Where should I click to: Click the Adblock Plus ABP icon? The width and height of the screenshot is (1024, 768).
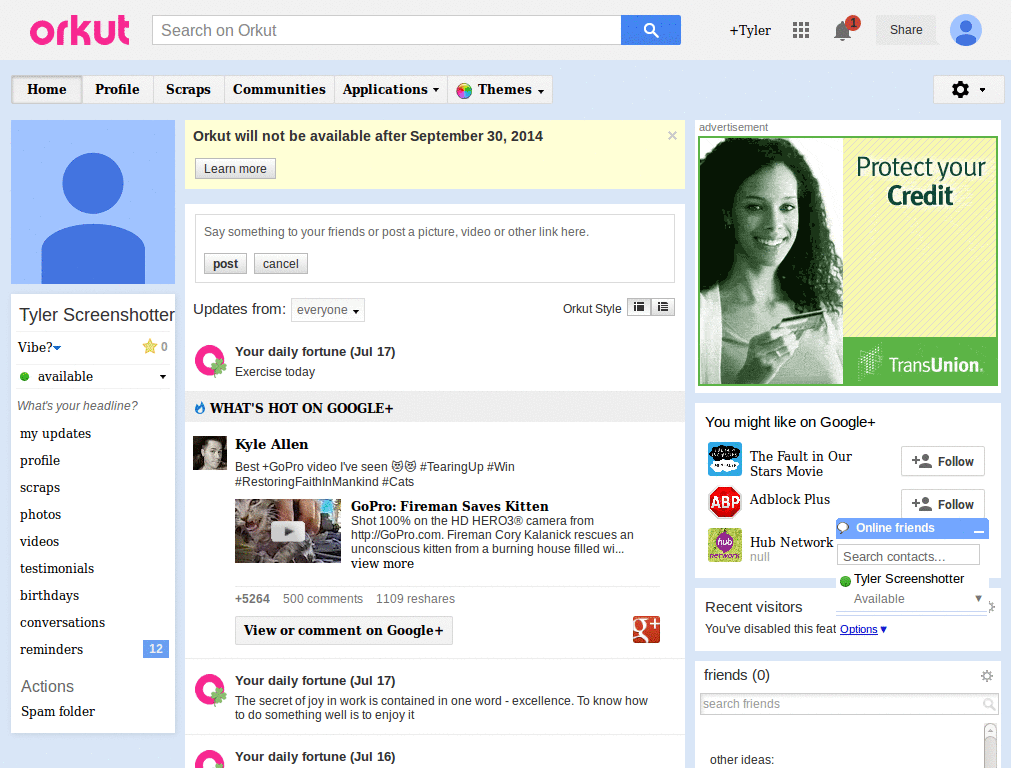tap(725, 502)
